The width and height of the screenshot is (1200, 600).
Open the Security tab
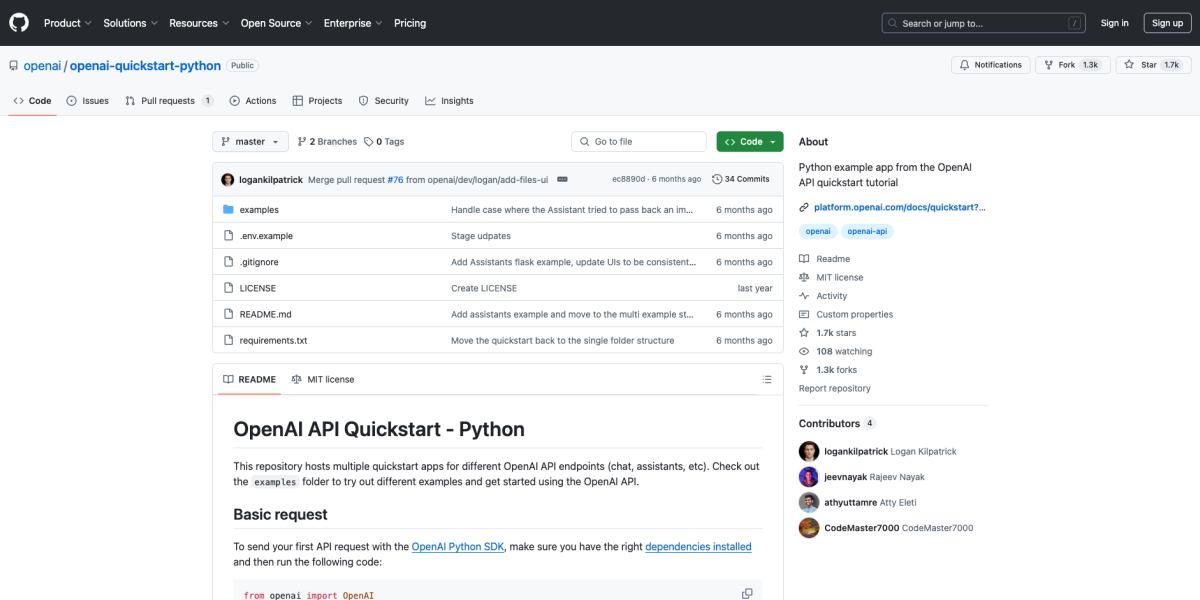point(383,100)
